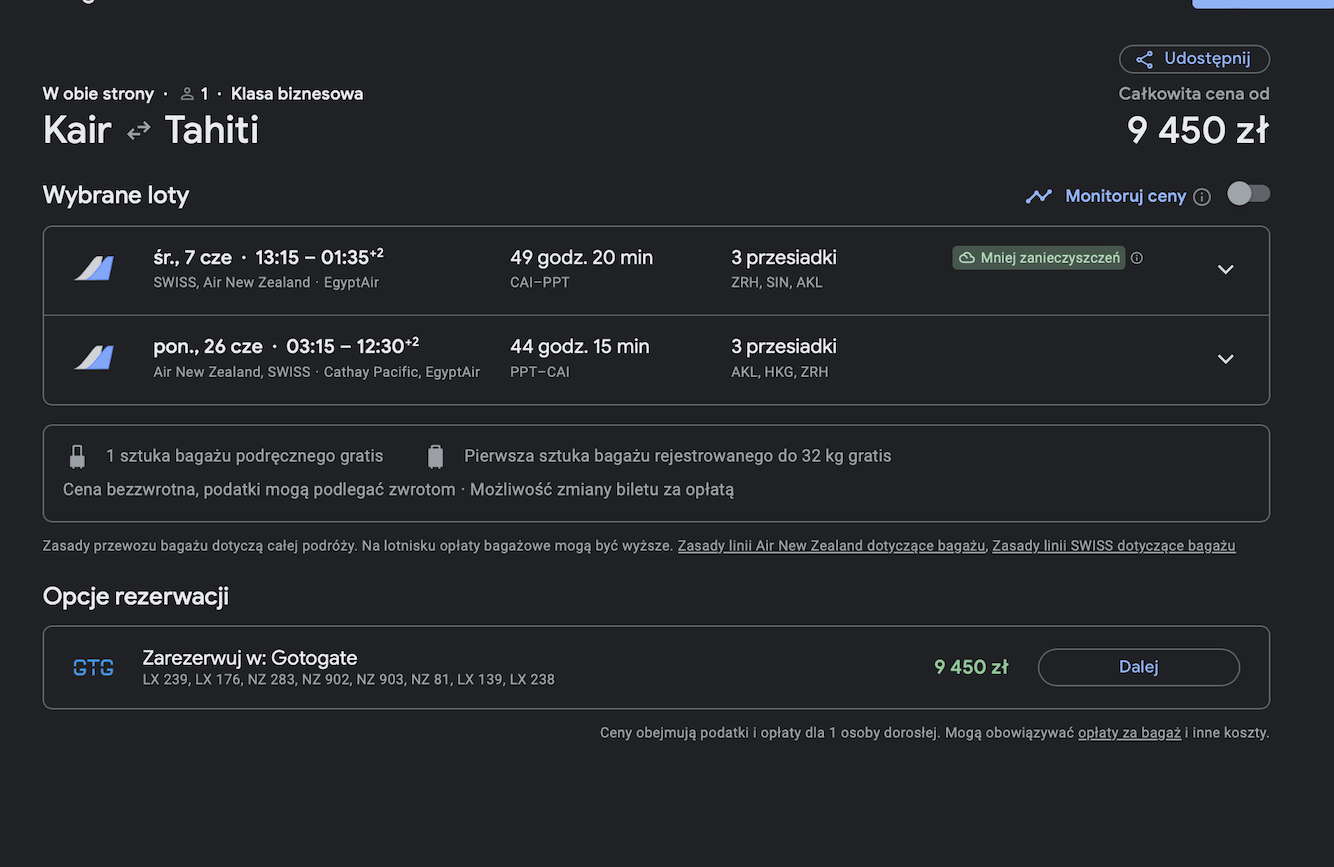The image size is (1334, 867).
Task: Click the 1 sztuka bagażu podręcznego gratis text
Action: [x=245, y=456]
